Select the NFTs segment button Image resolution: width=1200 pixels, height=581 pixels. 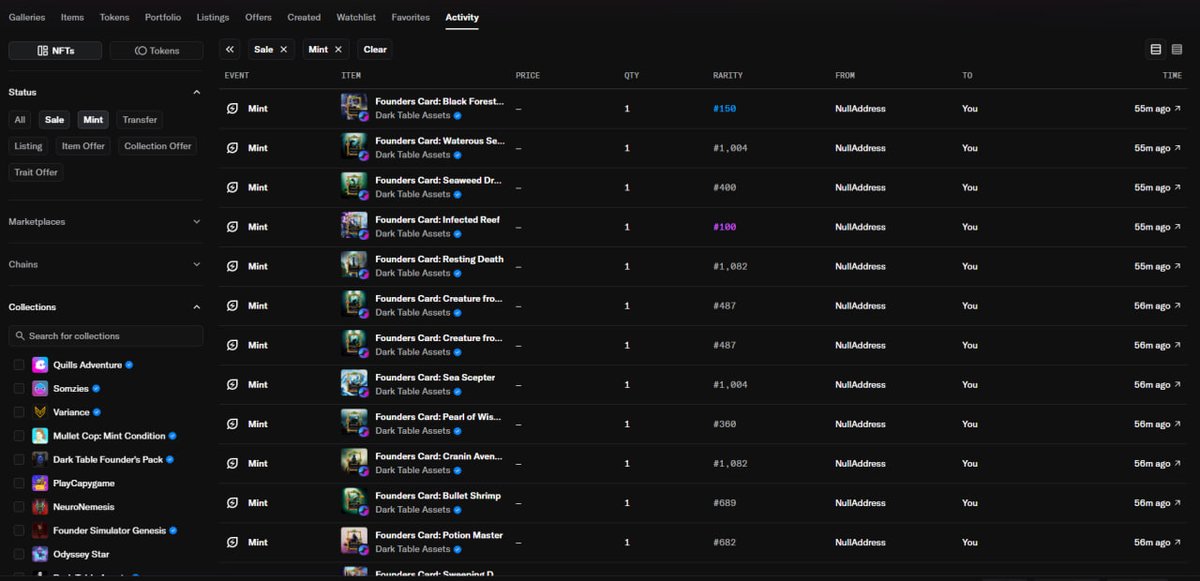click(56, 50)
